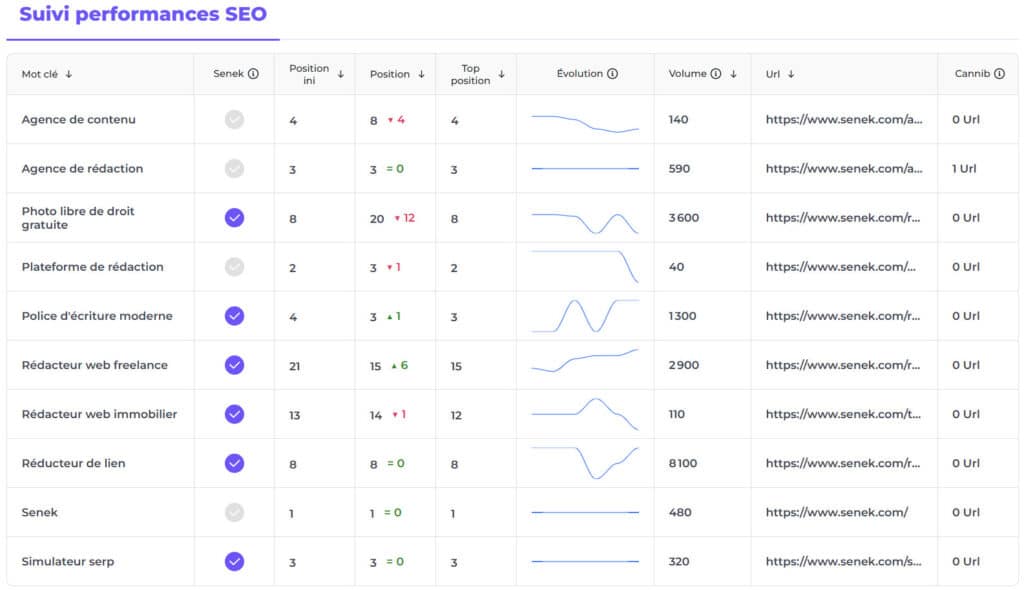Click evolution chart for Photo libre de droit
The width and height of the screenshot is (1024, 590).
point(585,223)
